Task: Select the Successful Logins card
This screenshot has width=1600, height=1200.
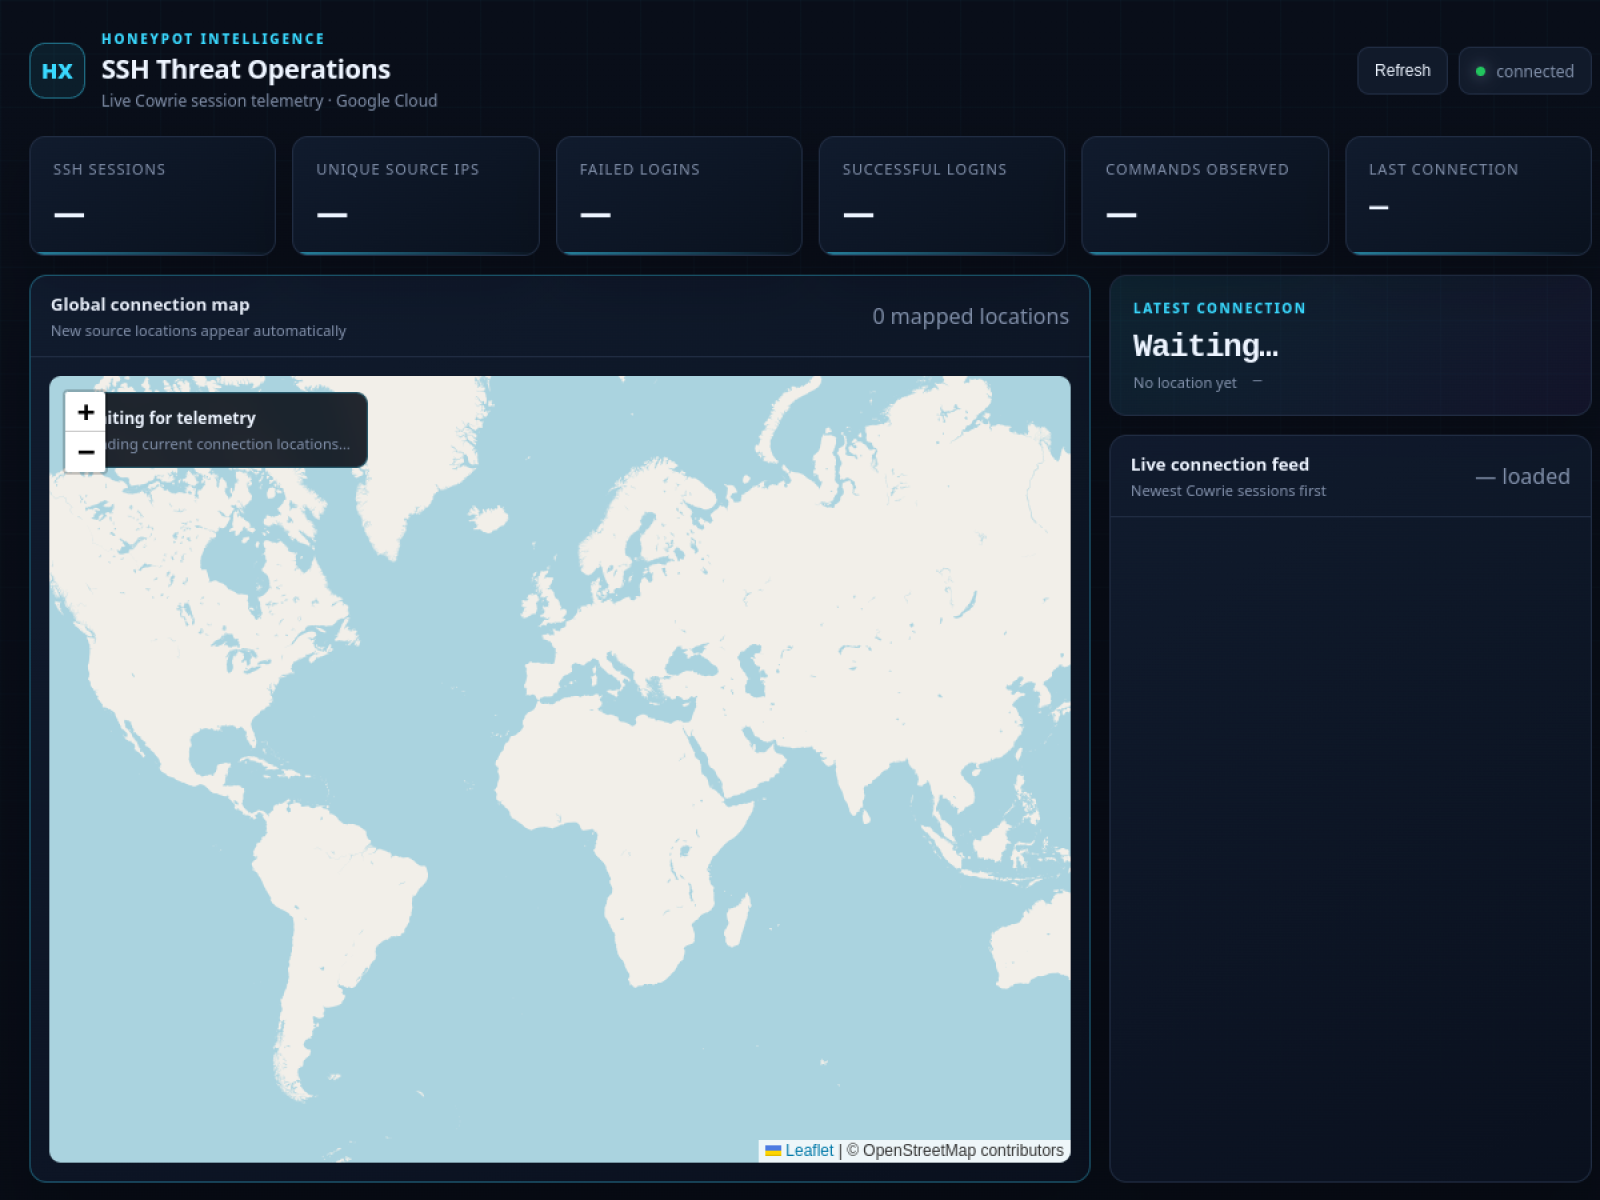Action: pos(942,196)
